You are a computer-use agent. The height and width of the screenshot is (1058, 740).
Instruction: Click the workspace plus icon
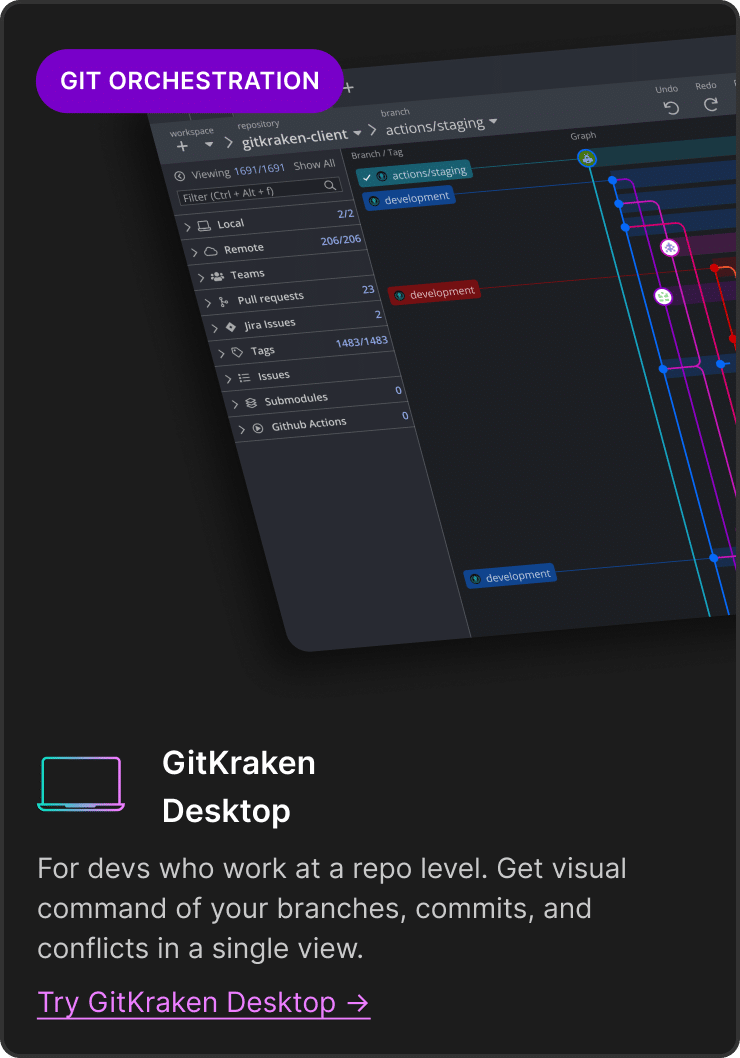(x=182, y=146)
